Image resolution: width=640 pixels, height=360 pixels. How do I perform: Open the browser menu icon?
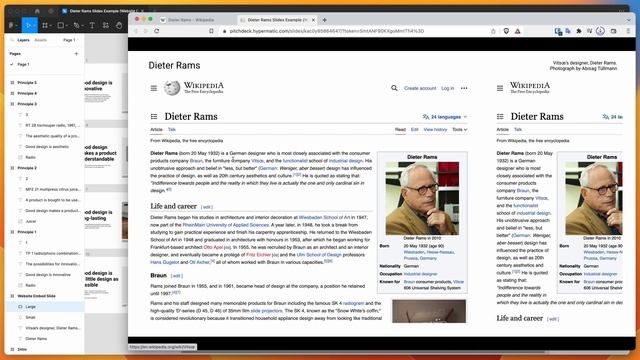(x=628, y=31)
